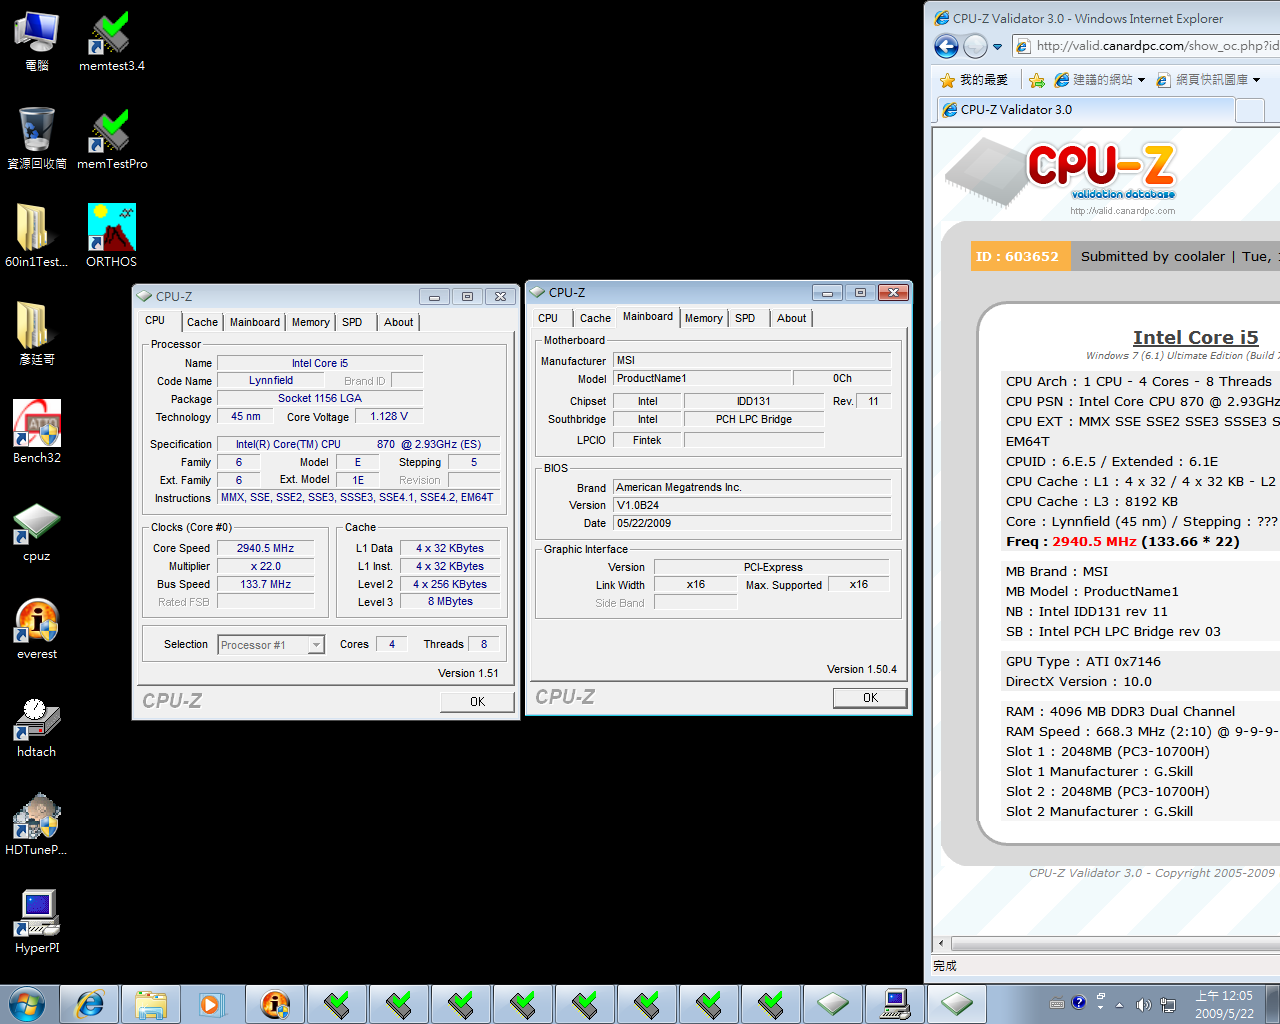Click the volume speaker tray icon

click(1143, 1004)
